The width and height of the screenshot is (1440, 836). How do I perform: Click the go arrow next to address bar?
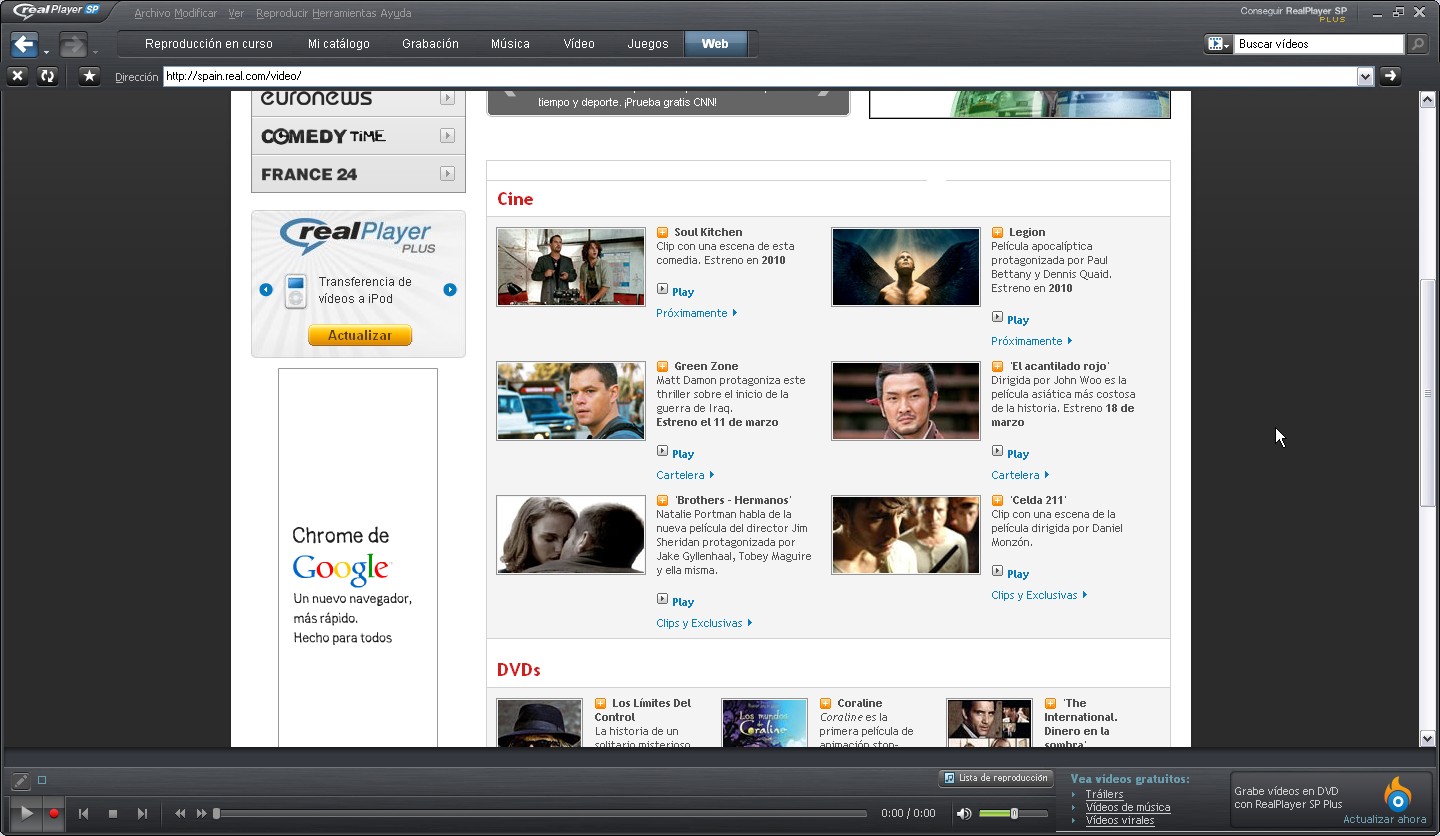tap(1390, 76)
